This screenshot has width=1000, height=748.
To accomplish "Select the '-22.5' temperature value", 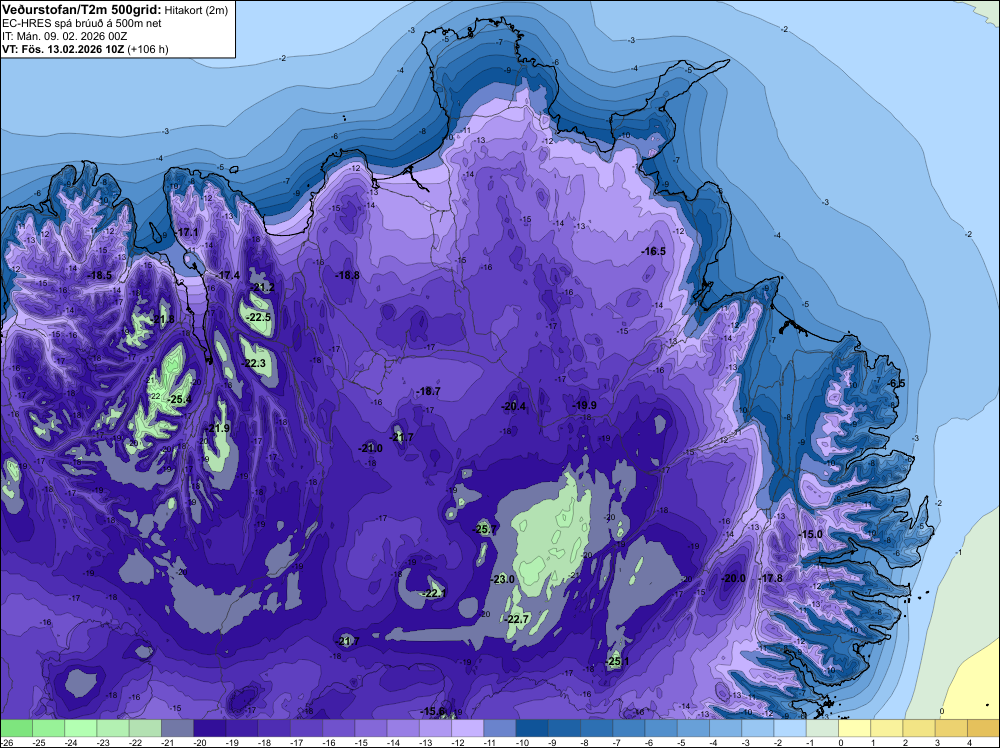I will [258, 318].
